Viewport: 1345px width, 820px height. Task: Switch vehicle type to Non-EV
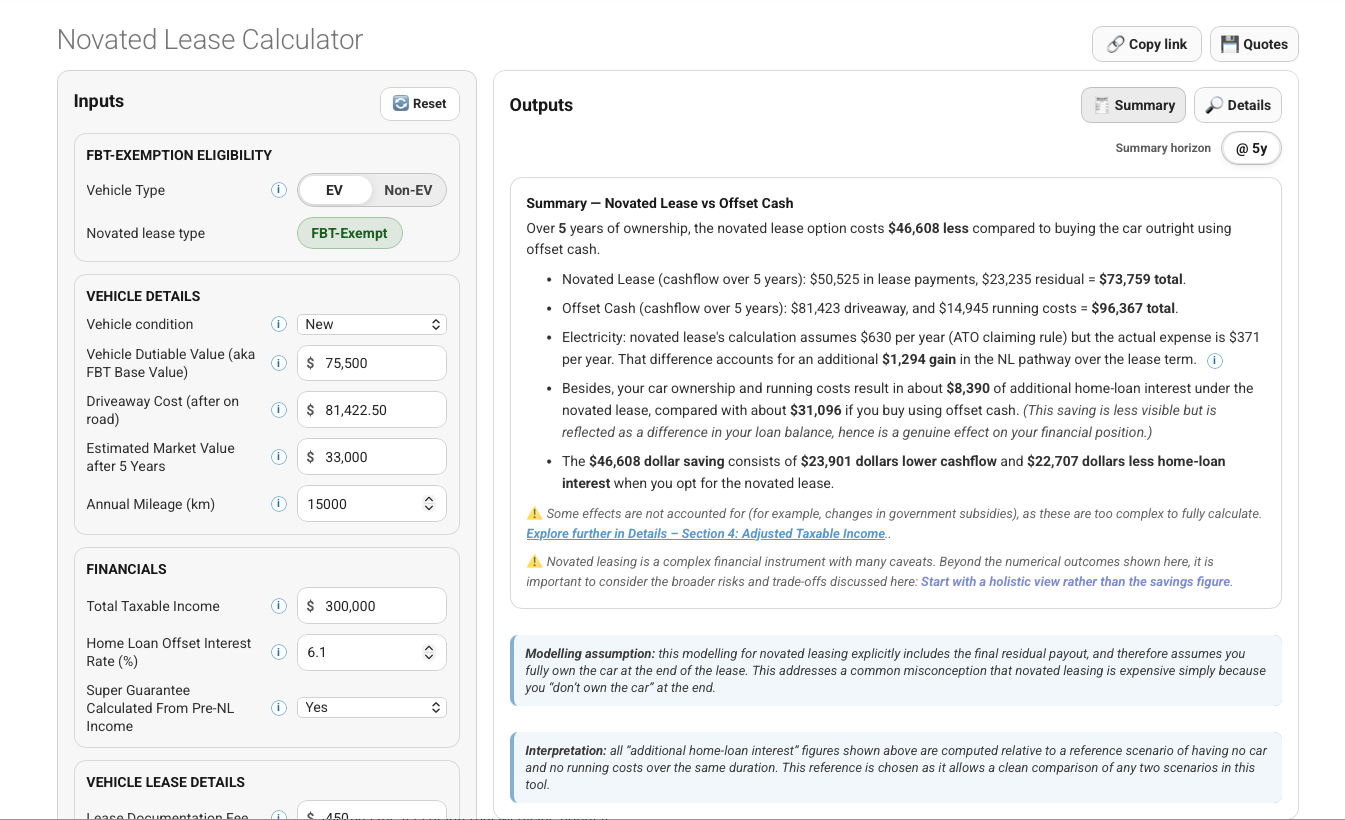408,190
